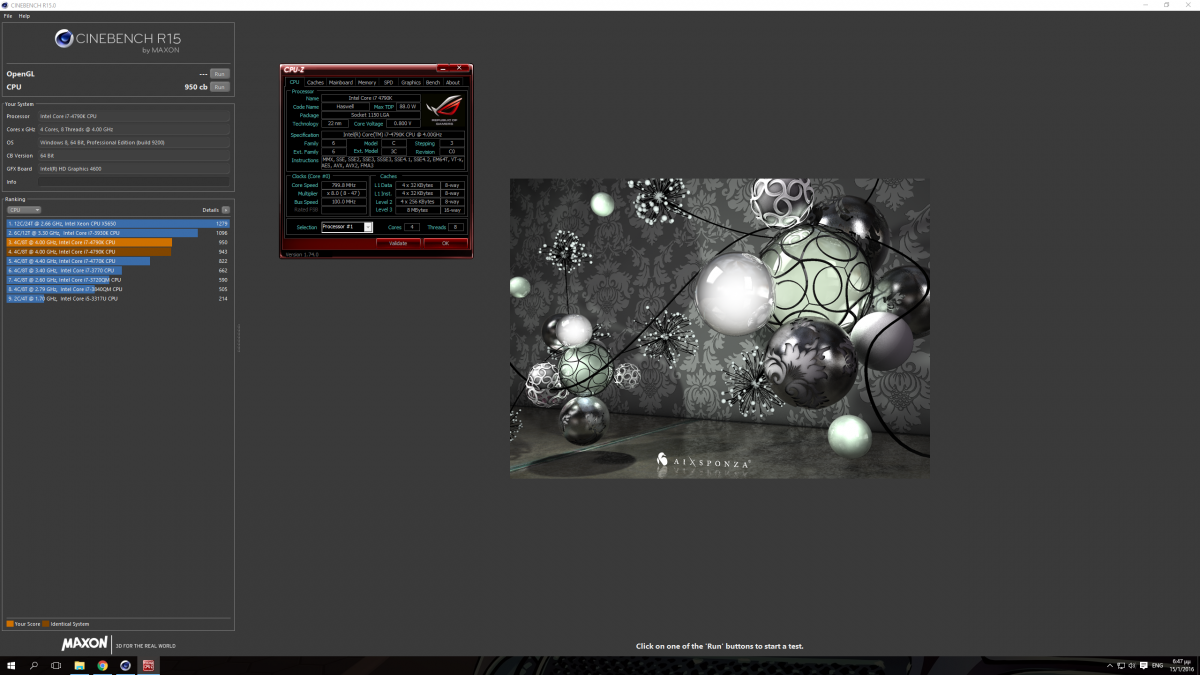The image size is (1200, 675).
Task: Click the Specification value in CPU-Z
Action: tap(392, 135)
